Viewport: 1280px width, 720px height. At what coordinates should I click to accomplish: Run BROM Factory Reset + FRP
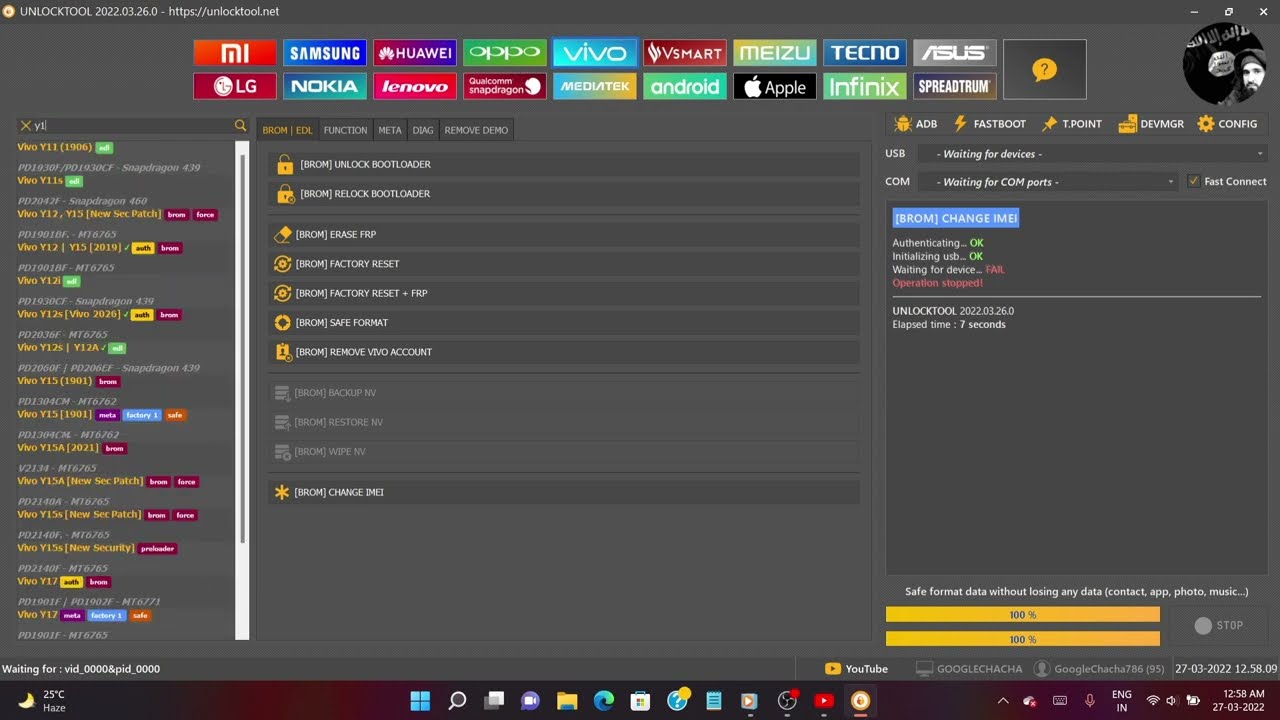click(x=564, y=293)
